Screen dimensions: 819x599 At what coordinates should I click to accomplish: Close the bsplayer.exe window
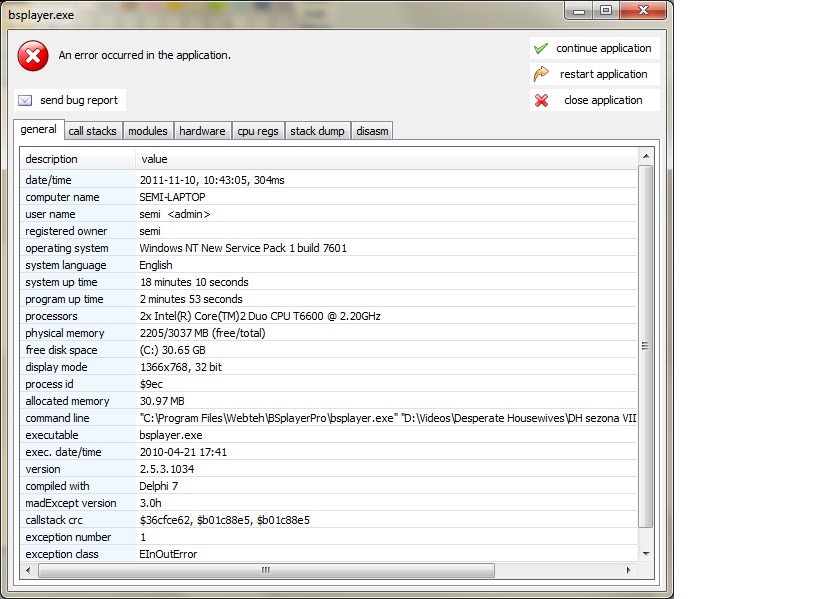click(643, 11)
